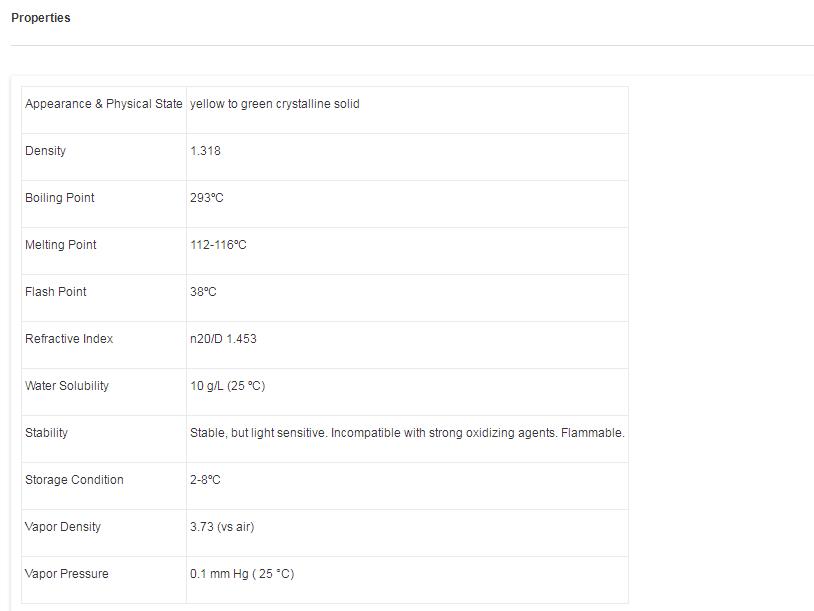Viewport: 814px width, 611px height.
Task: Click the Water Solubility label
Action: pos(67,386)
